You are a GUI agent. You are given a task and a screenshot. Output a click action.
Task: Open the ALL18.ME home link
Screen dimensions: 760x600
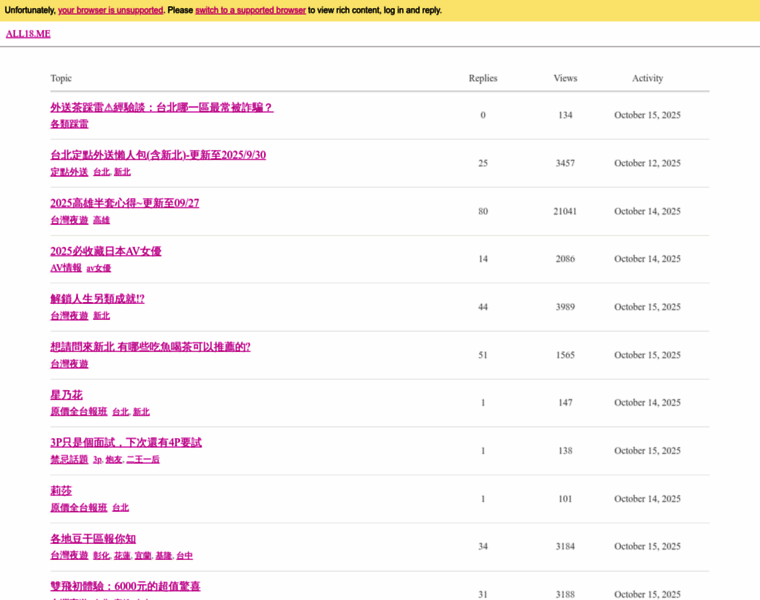[x=28, y=34]
